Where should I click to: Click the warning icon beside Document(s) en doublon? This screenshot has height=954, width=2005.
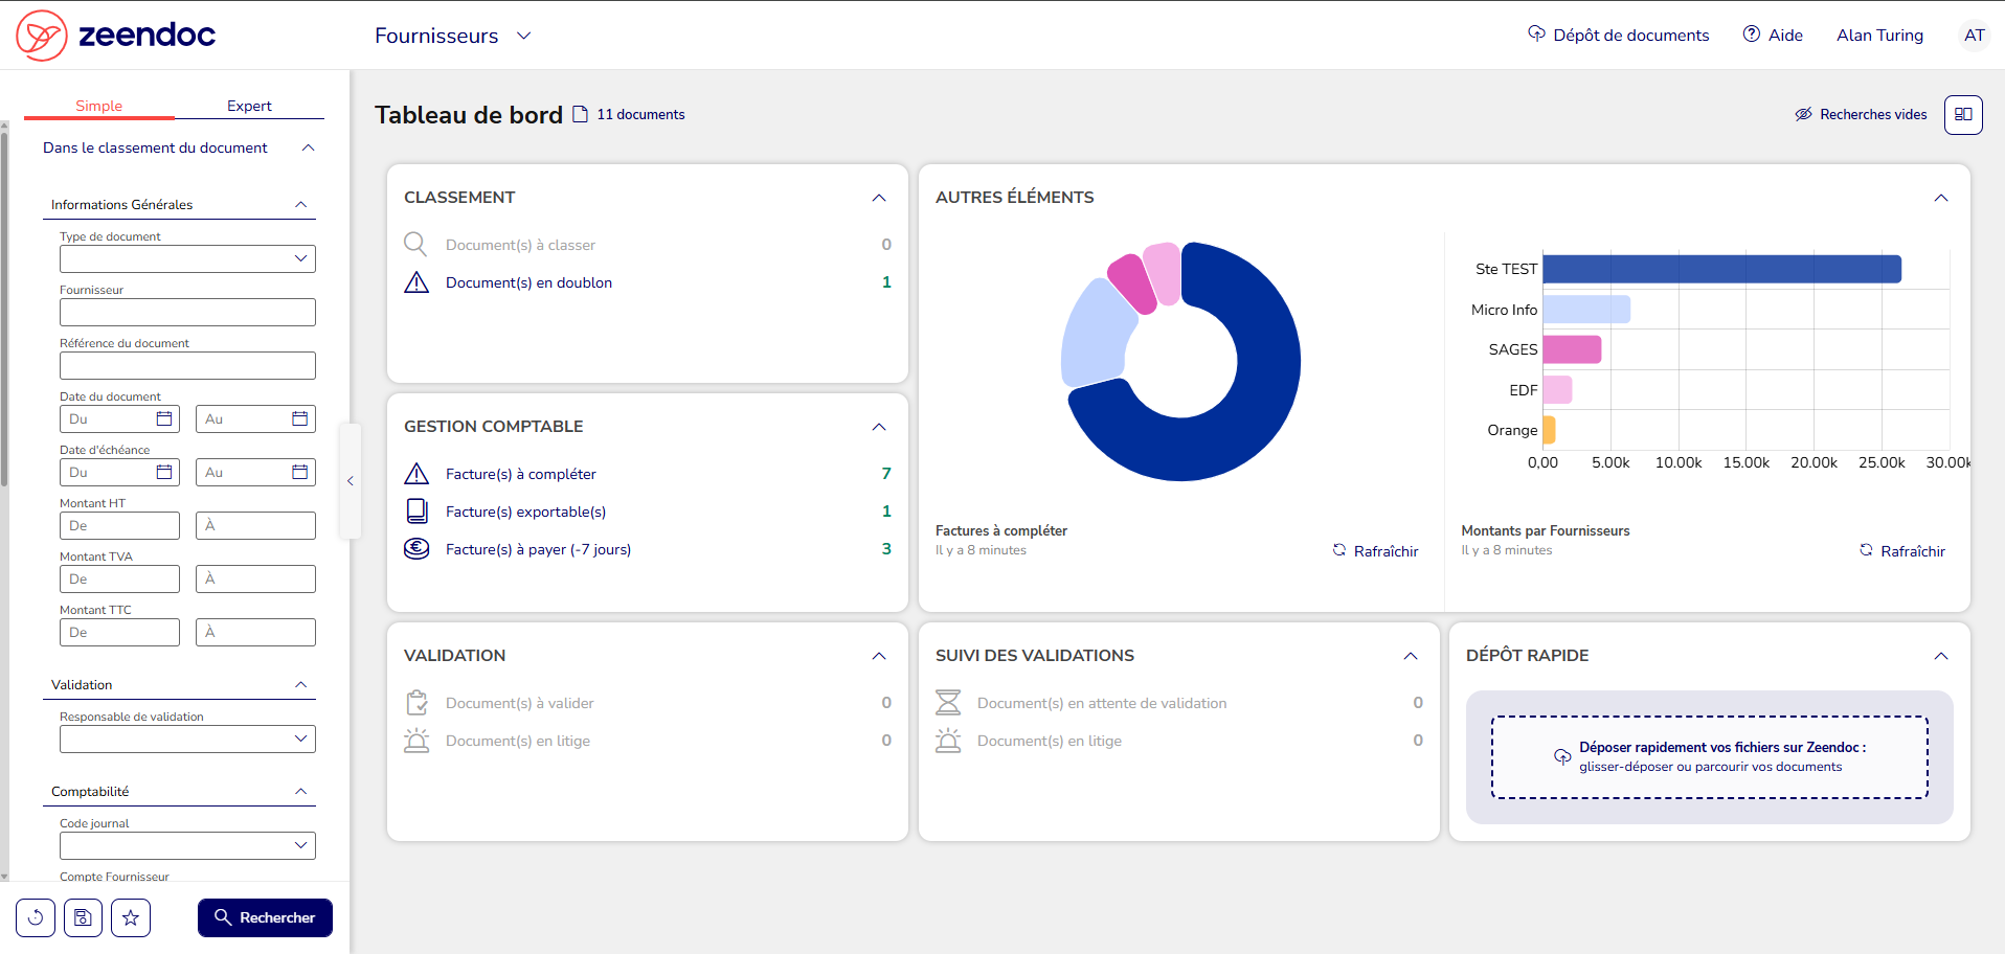pos(416,282)
